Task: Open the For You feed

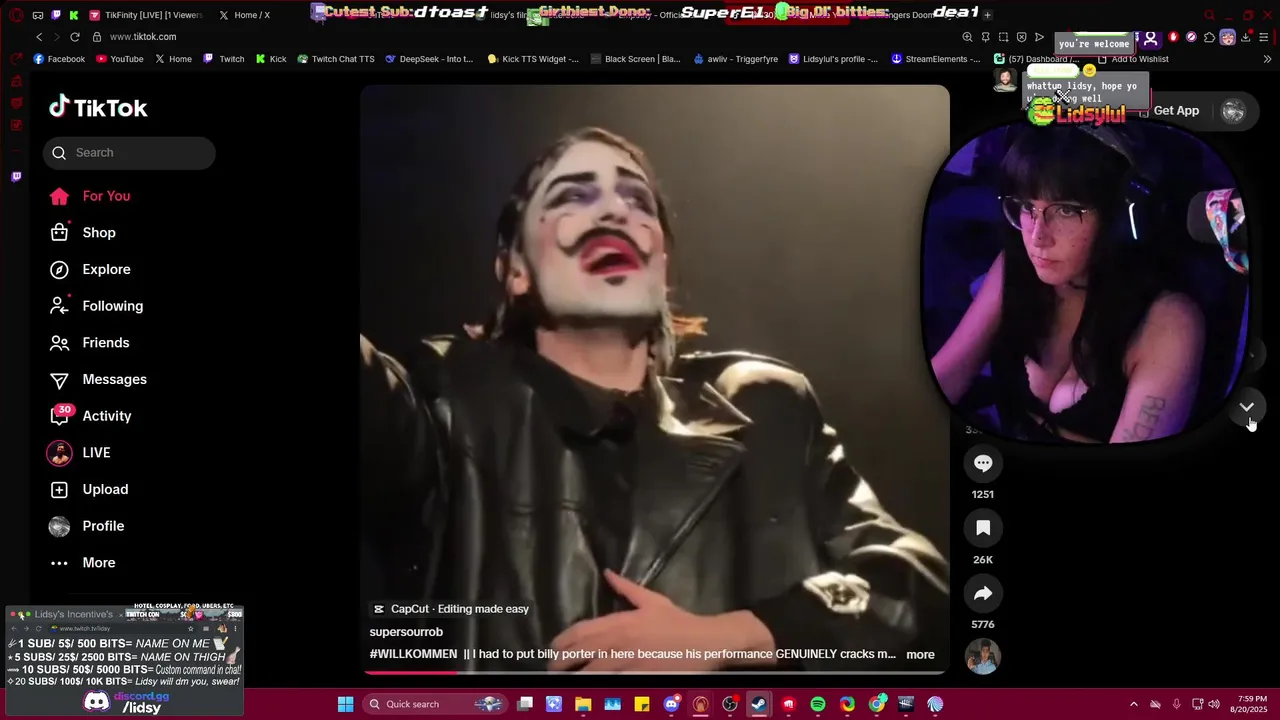Action: point(90,196)
